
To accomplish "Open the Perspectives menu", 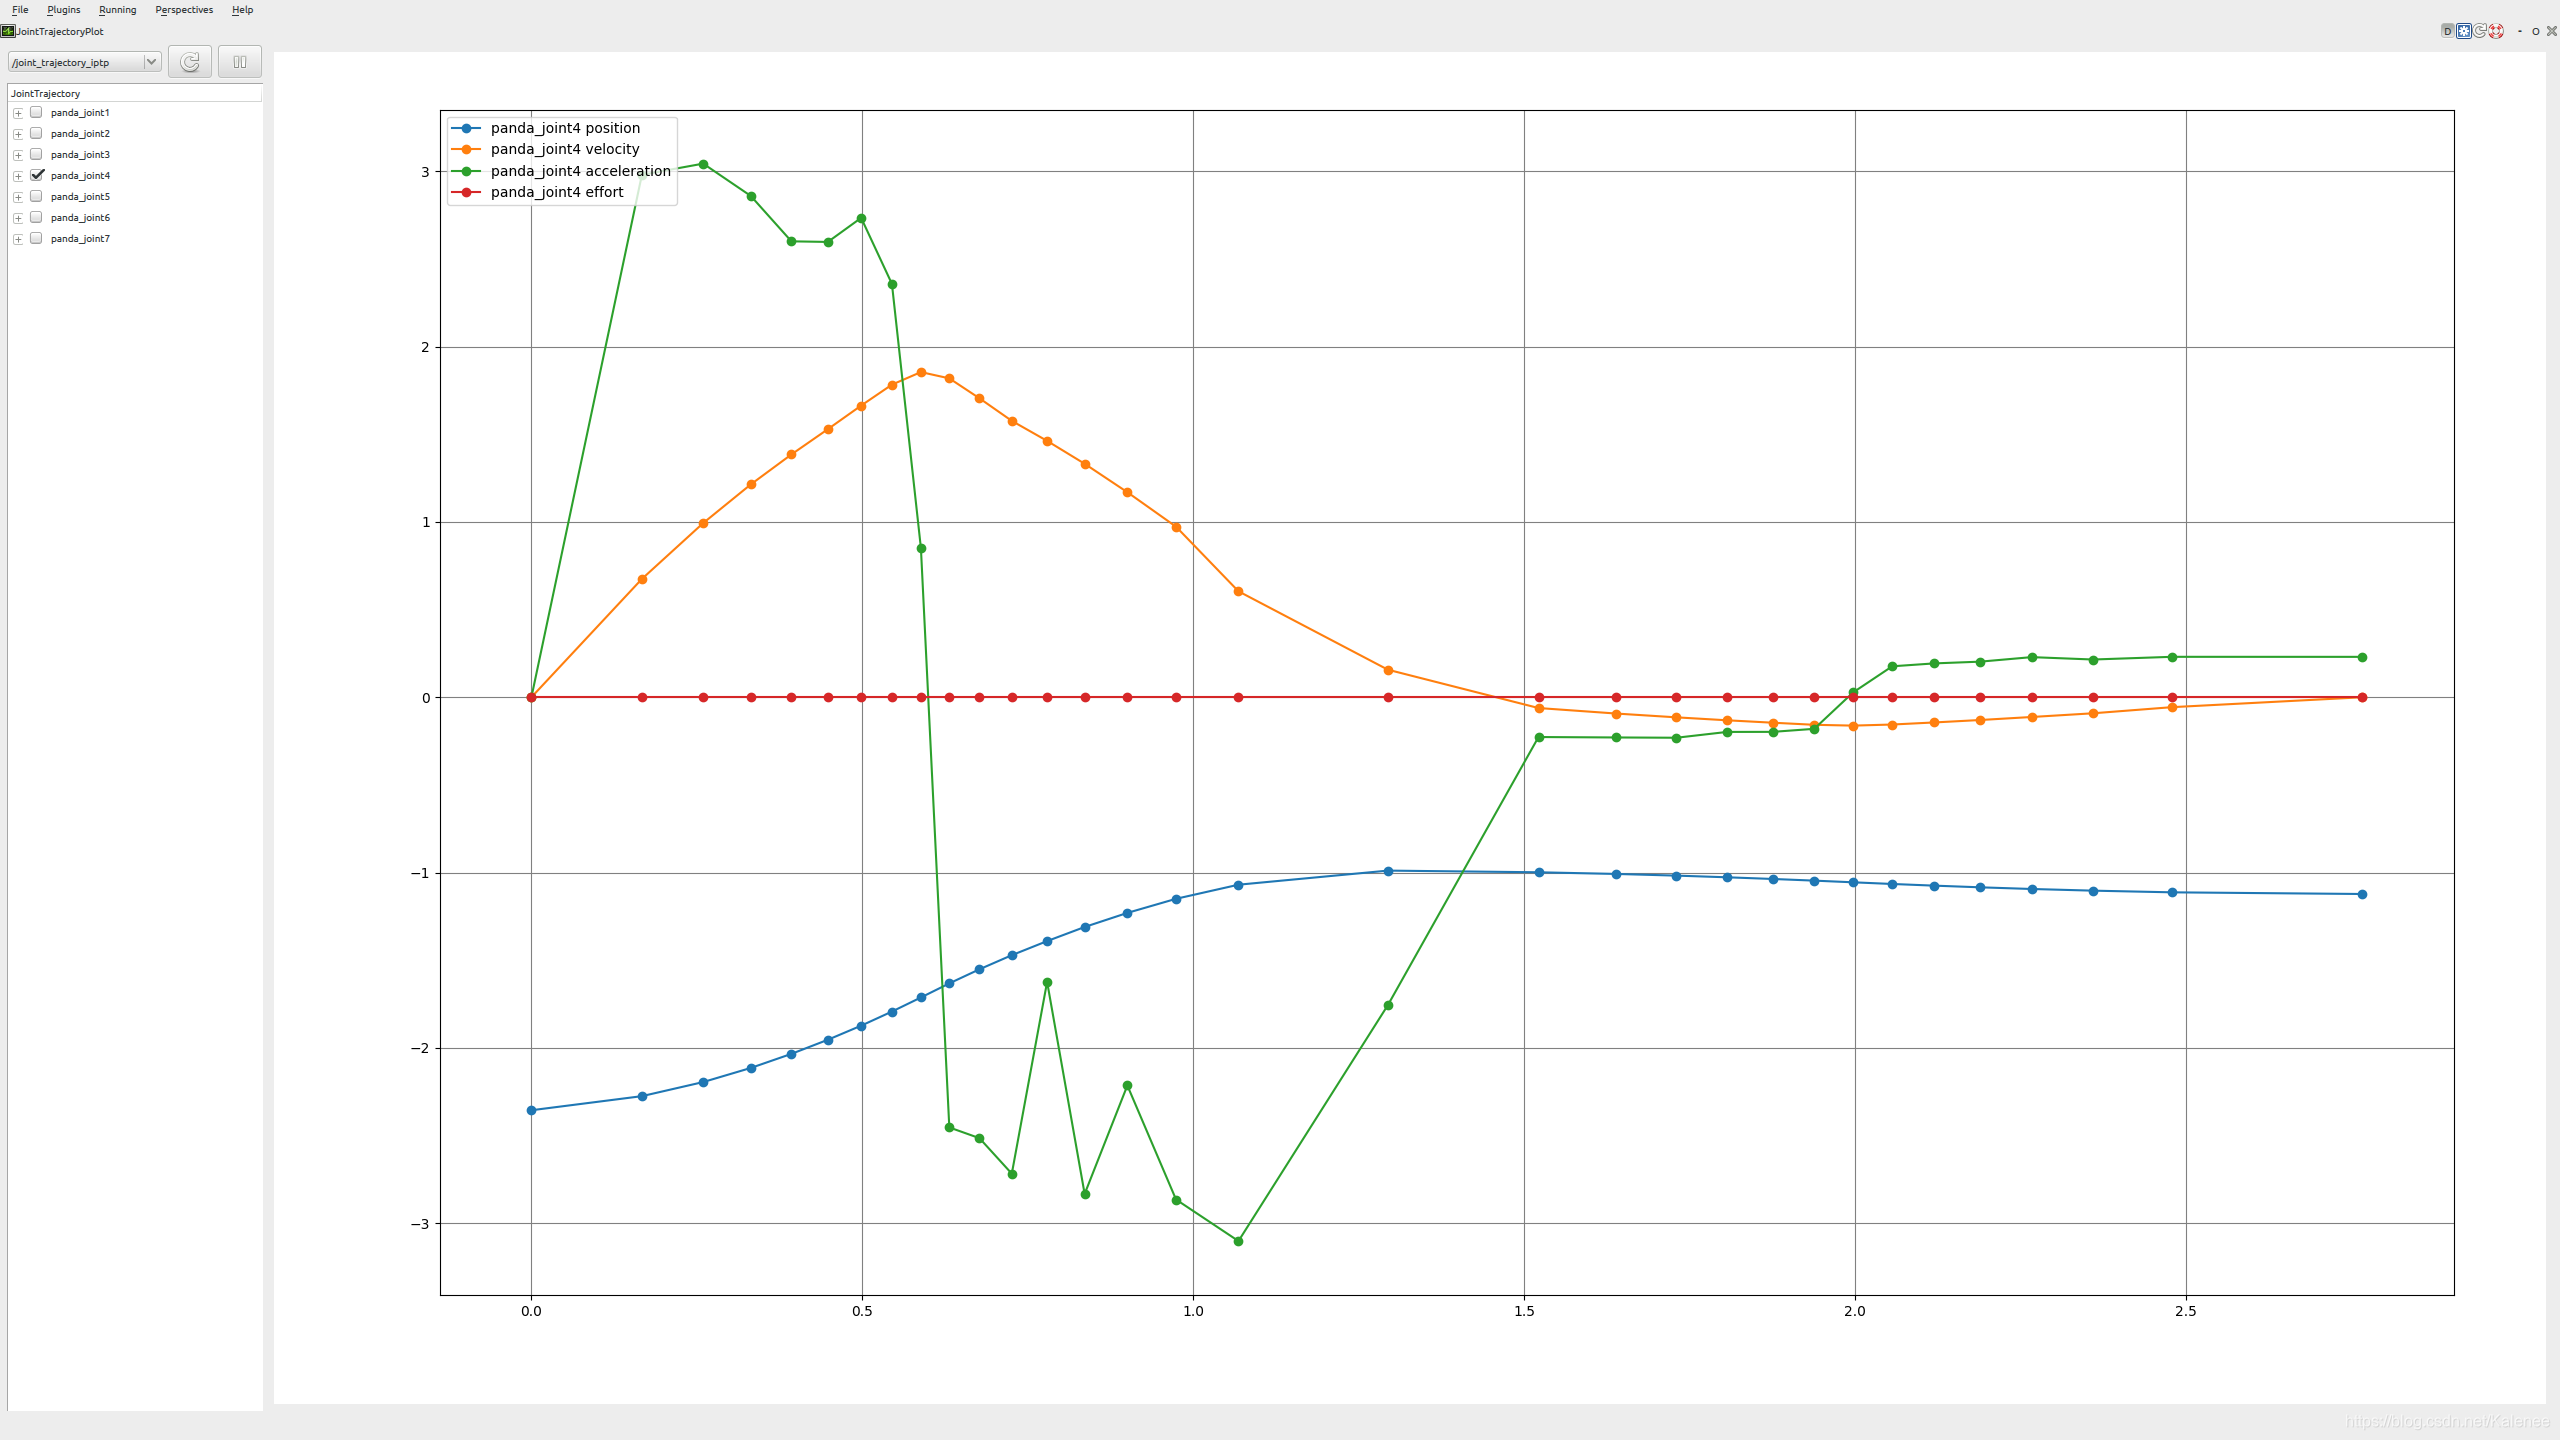I will pos(184,10).
